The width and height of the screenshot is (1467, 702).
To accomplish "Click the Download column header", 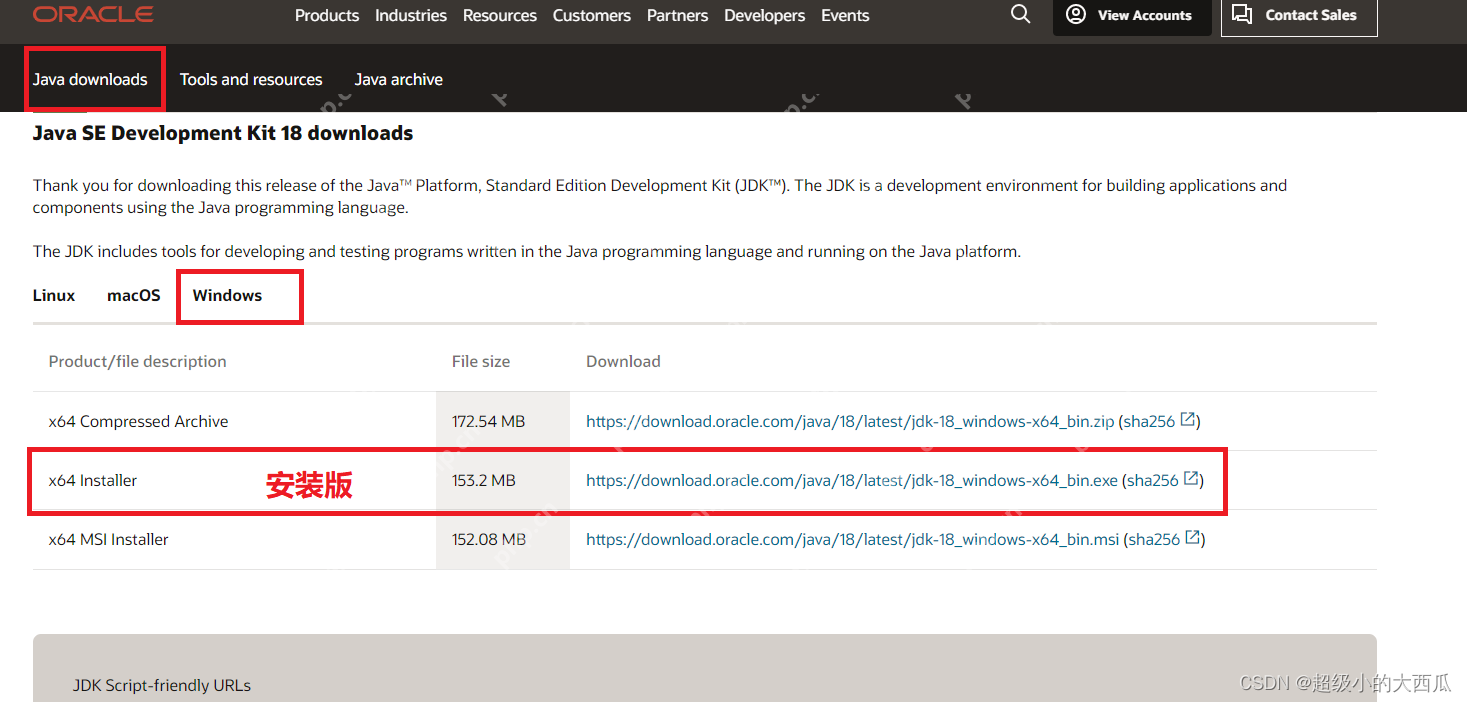I will pos(623,361).
